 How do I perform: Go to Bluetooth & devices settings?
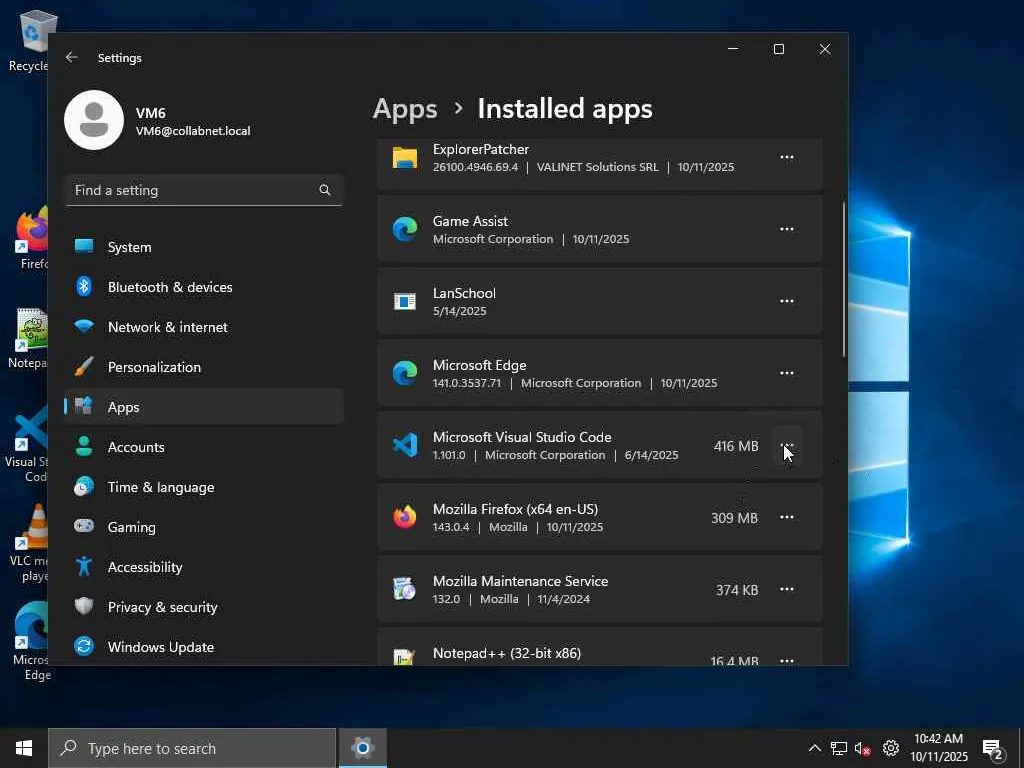169,287
